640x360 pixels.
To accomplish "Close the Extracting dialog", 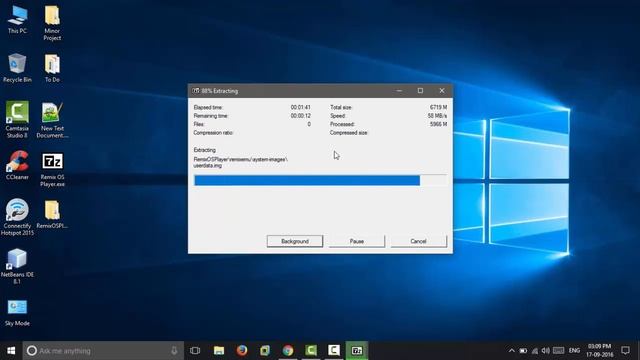I will coord(442,91).
